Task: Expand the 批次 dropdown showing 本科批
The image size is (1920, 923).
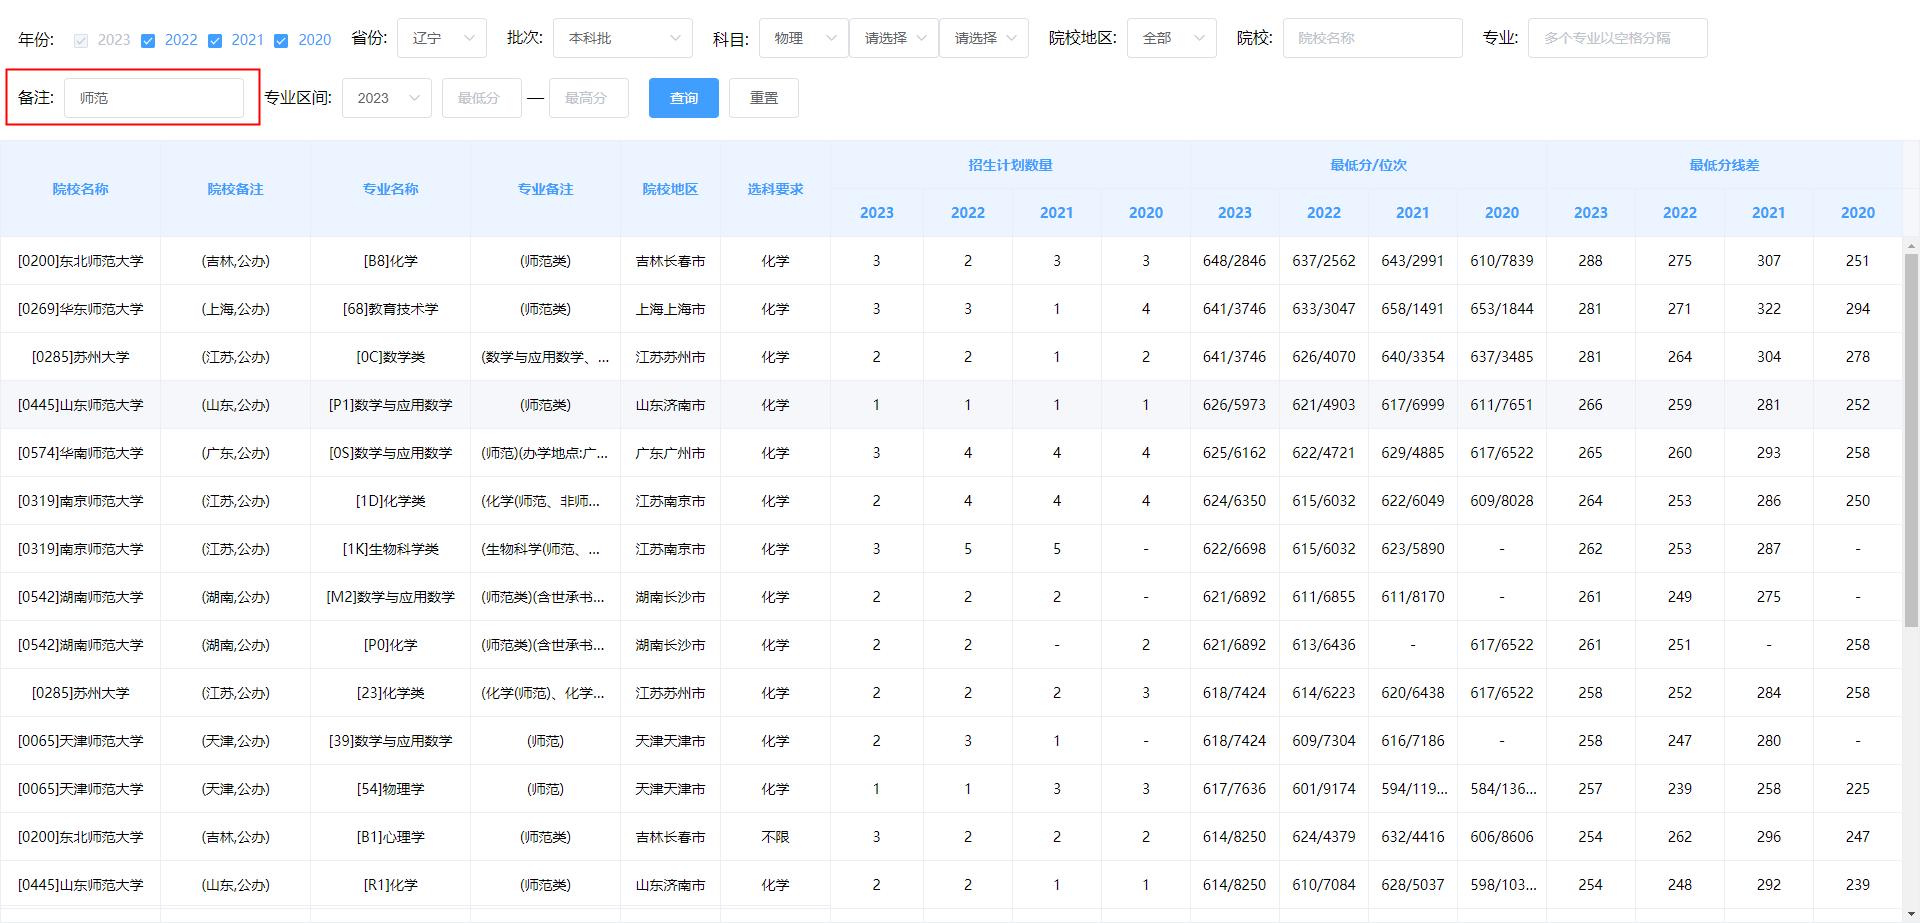Action: [x=622, y=37]
